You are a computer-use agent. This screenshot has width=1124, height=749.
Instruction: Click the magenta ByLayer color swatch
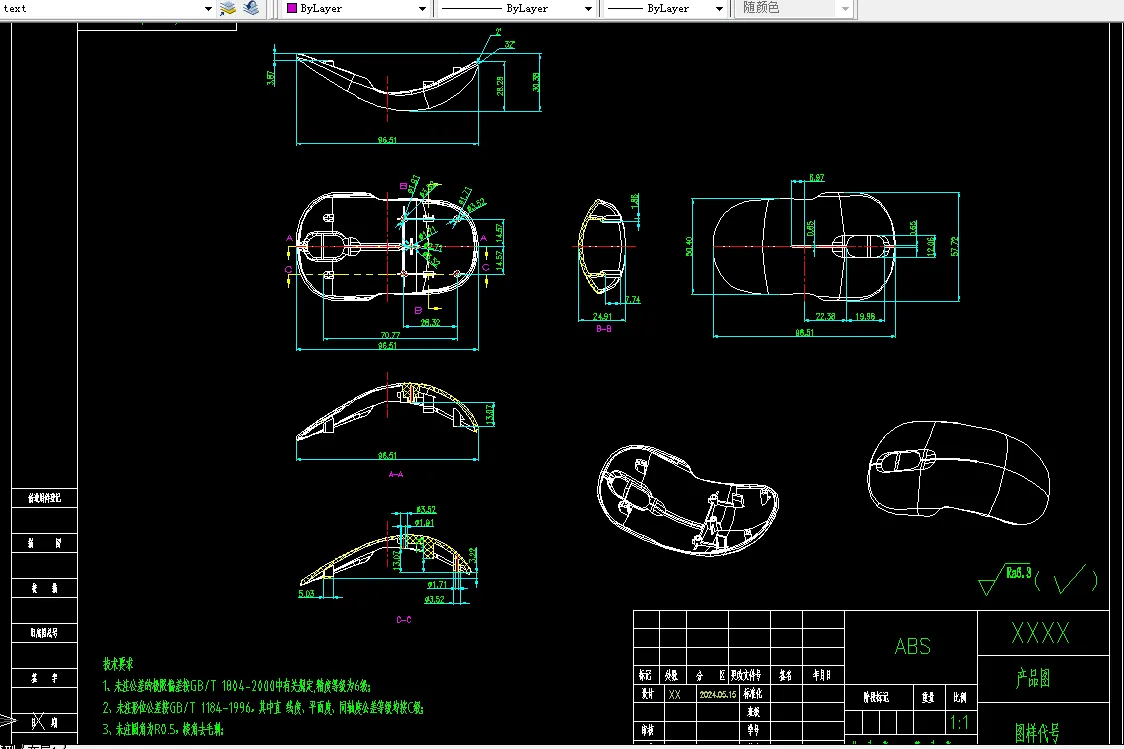click(292, 9)
